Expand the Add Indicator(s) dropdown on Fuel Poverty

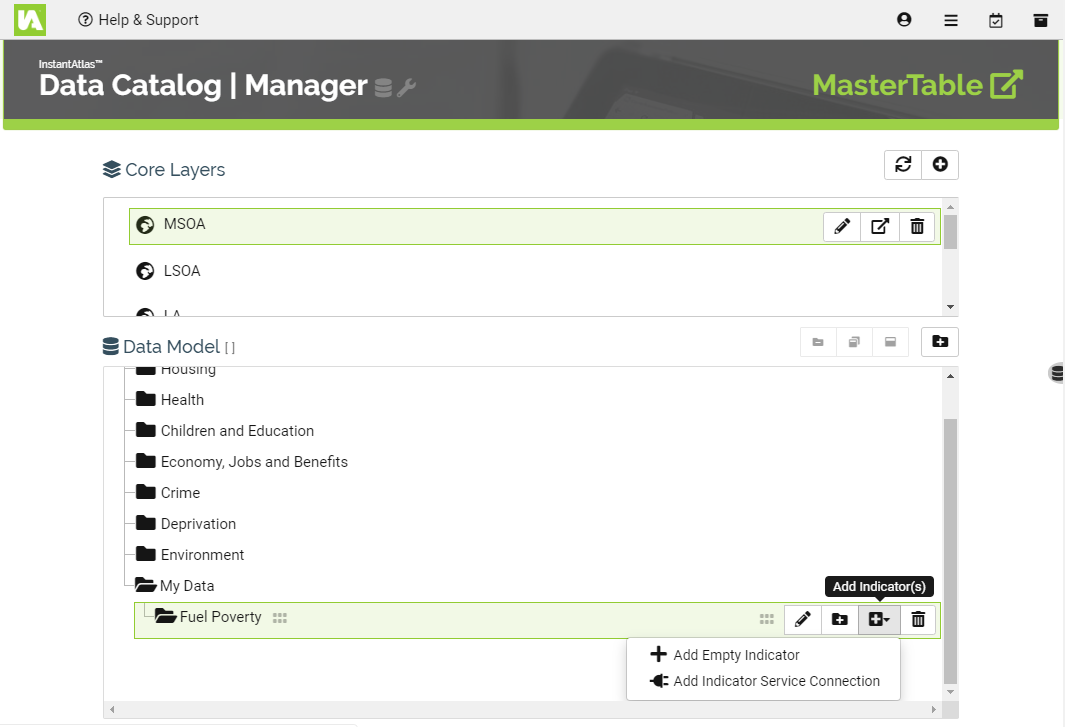(x=878, y=619)
